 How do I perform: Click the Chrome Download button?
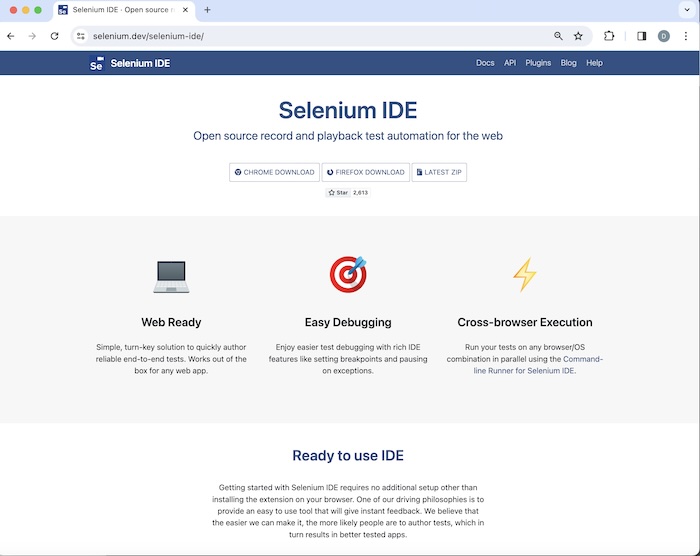pos(275,172)
